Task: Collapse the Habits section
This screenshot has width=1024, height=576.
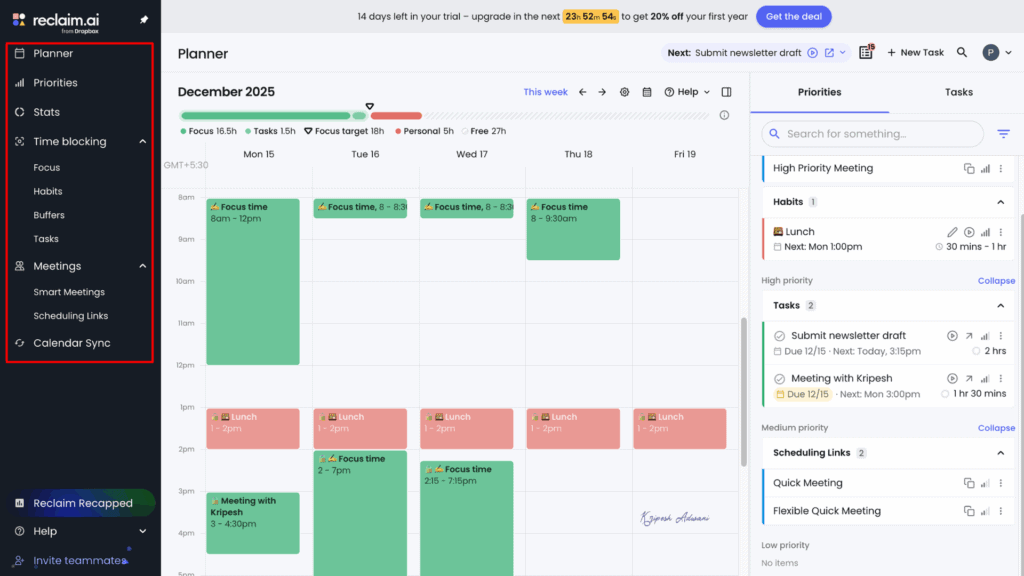Action: tap(1000, 201)
